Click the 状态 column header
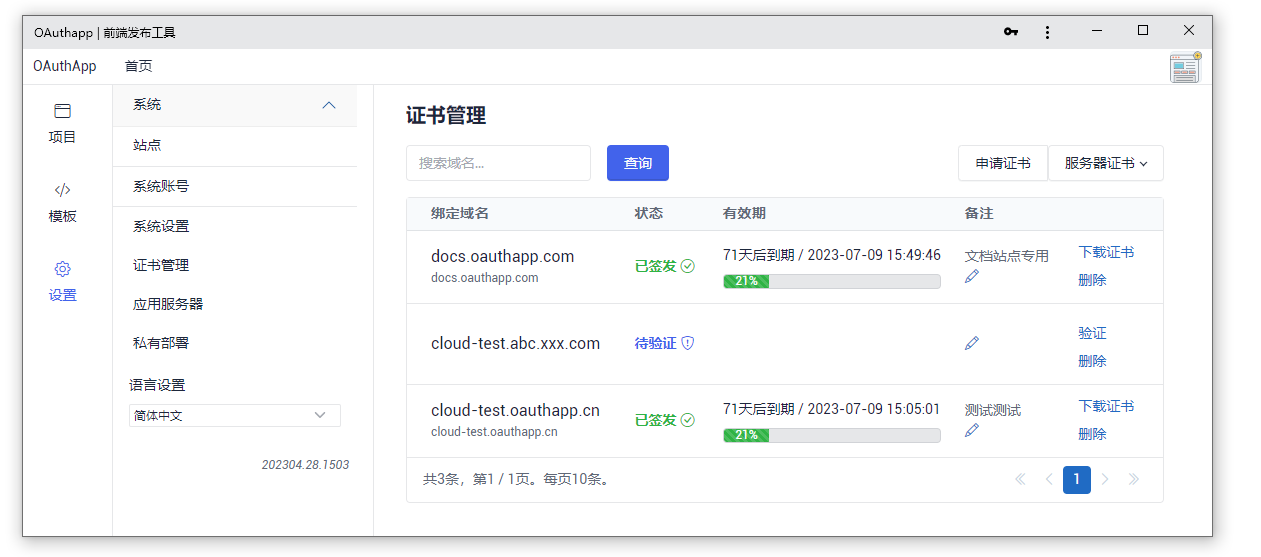The width and height of the screenshot is (1261, 557). point(649,214)
